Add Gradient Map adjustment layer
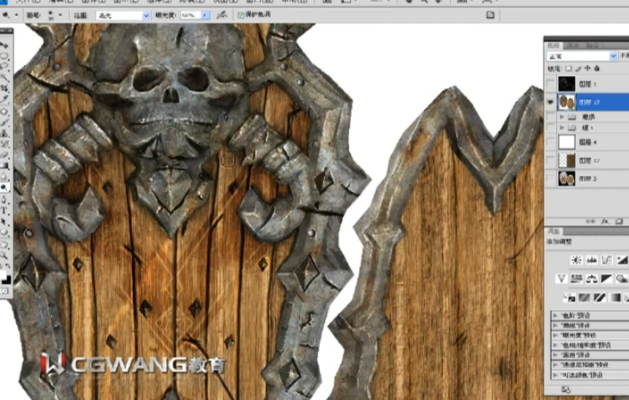Screen dimensions: 629x400 pyautogui.click(x=615, y=297)
